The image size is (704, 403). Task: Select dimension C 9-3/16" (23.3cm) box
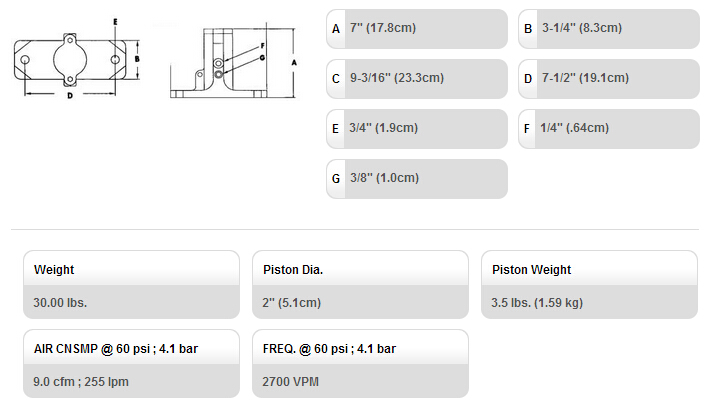[417, 79]
